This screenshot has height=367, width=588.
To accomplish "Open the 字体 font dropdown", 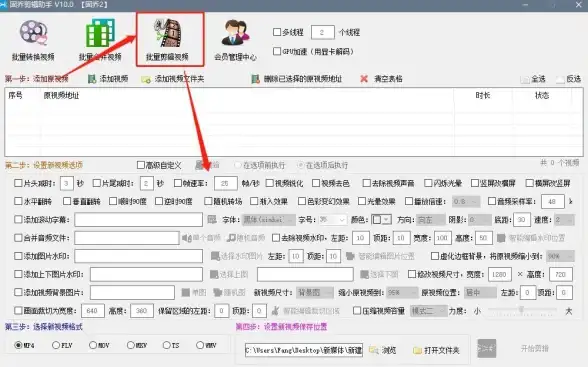I will click(268, 220).
